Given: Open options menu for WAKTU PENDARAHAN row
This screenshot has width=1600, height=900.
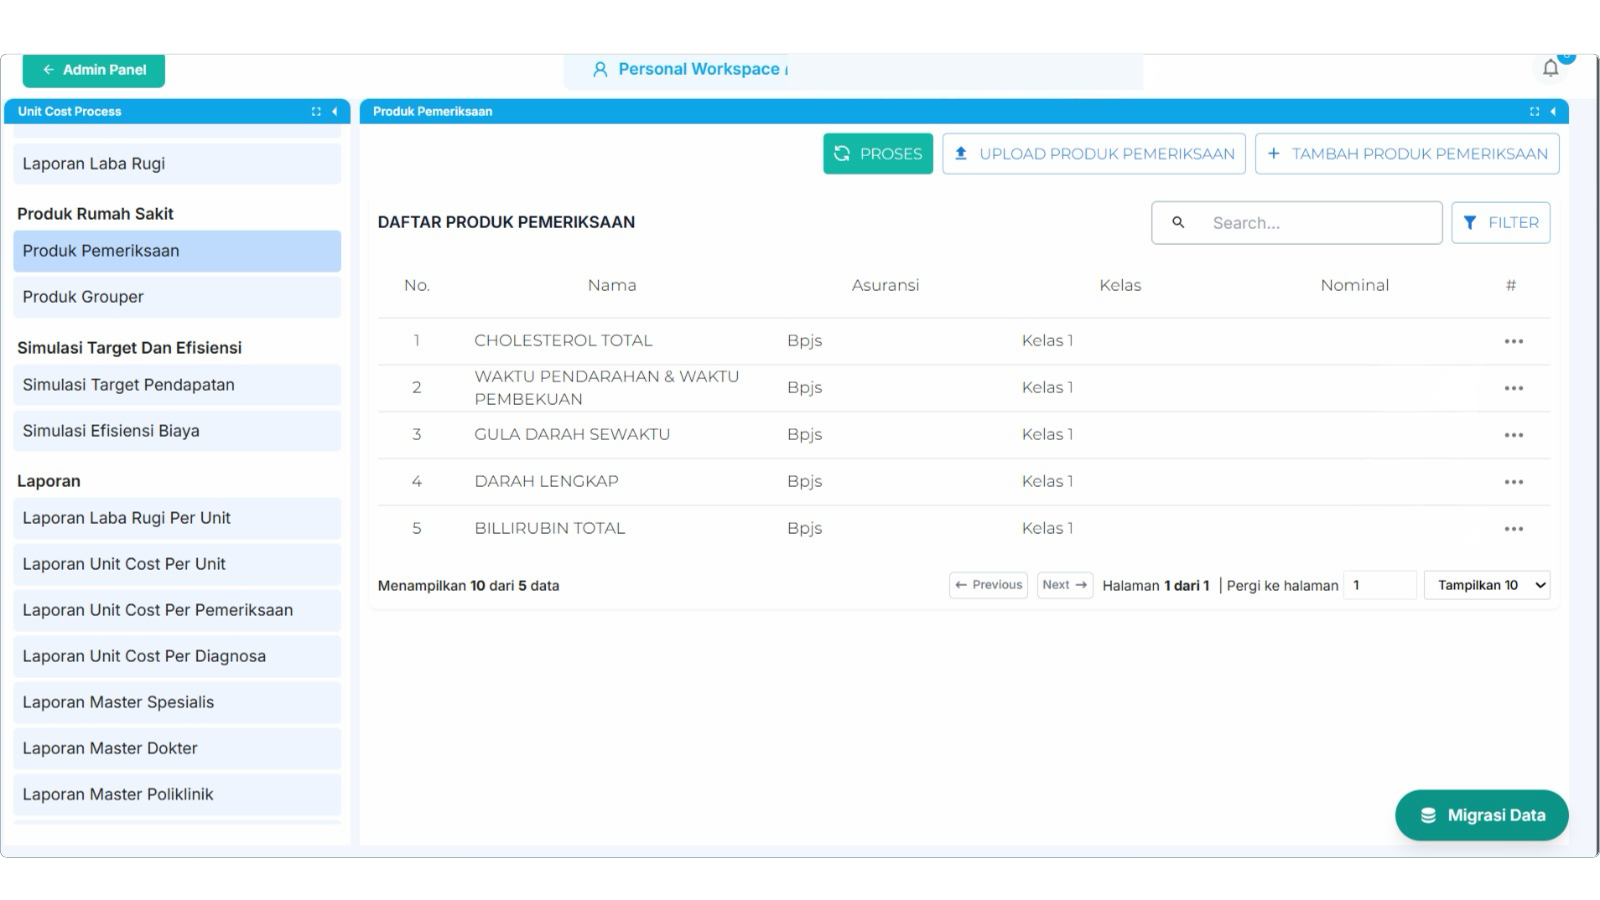Looking at the screenshot, I should pos(1513,388).
